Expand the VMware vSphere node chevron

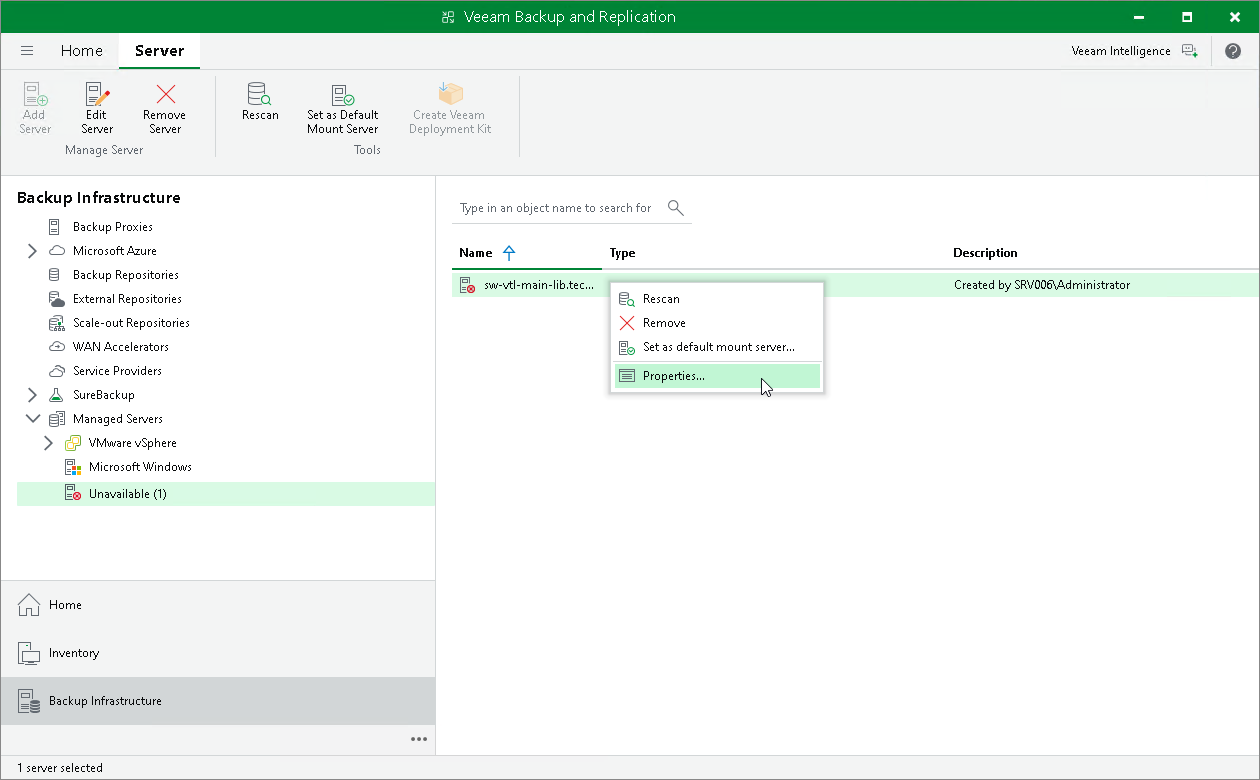[48, 443]
